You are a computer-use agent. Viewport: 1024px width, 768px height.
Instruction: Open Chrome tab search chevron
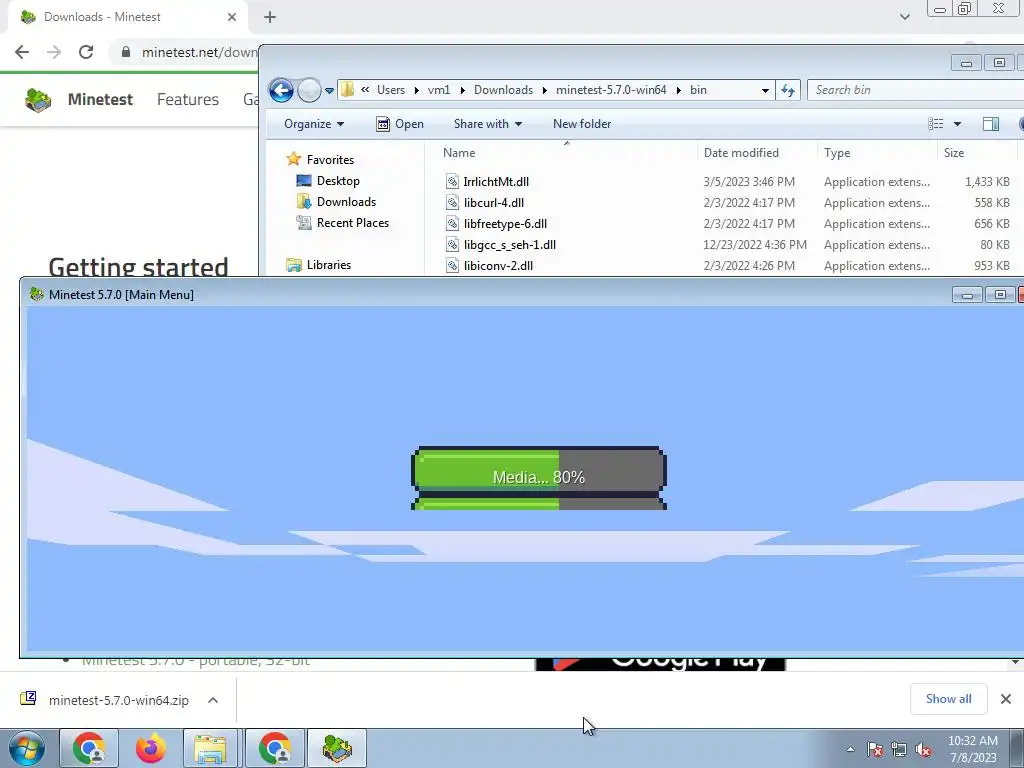[x=904, y=17]
